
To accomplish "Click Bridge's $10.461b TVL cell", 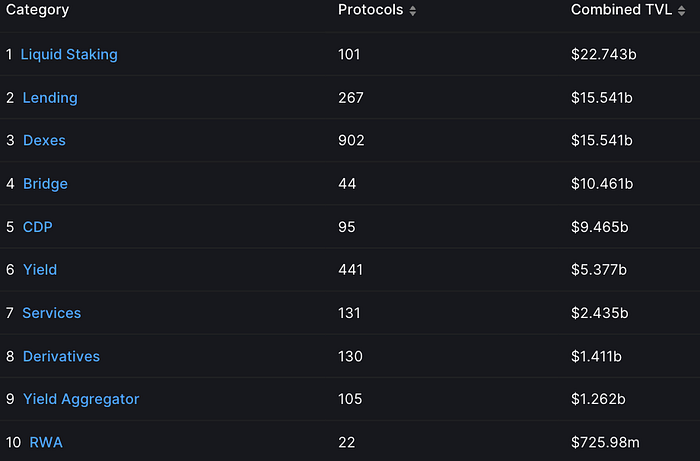I will coord(602,184).
